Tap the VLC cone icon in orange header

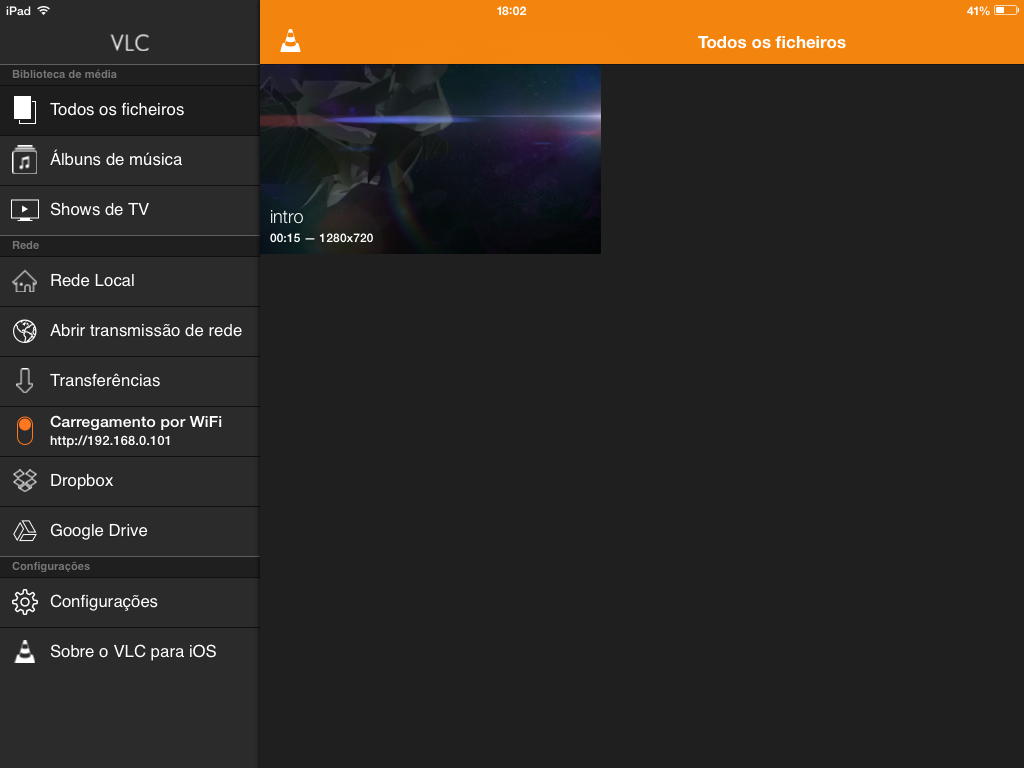click(x=290, y=41)
